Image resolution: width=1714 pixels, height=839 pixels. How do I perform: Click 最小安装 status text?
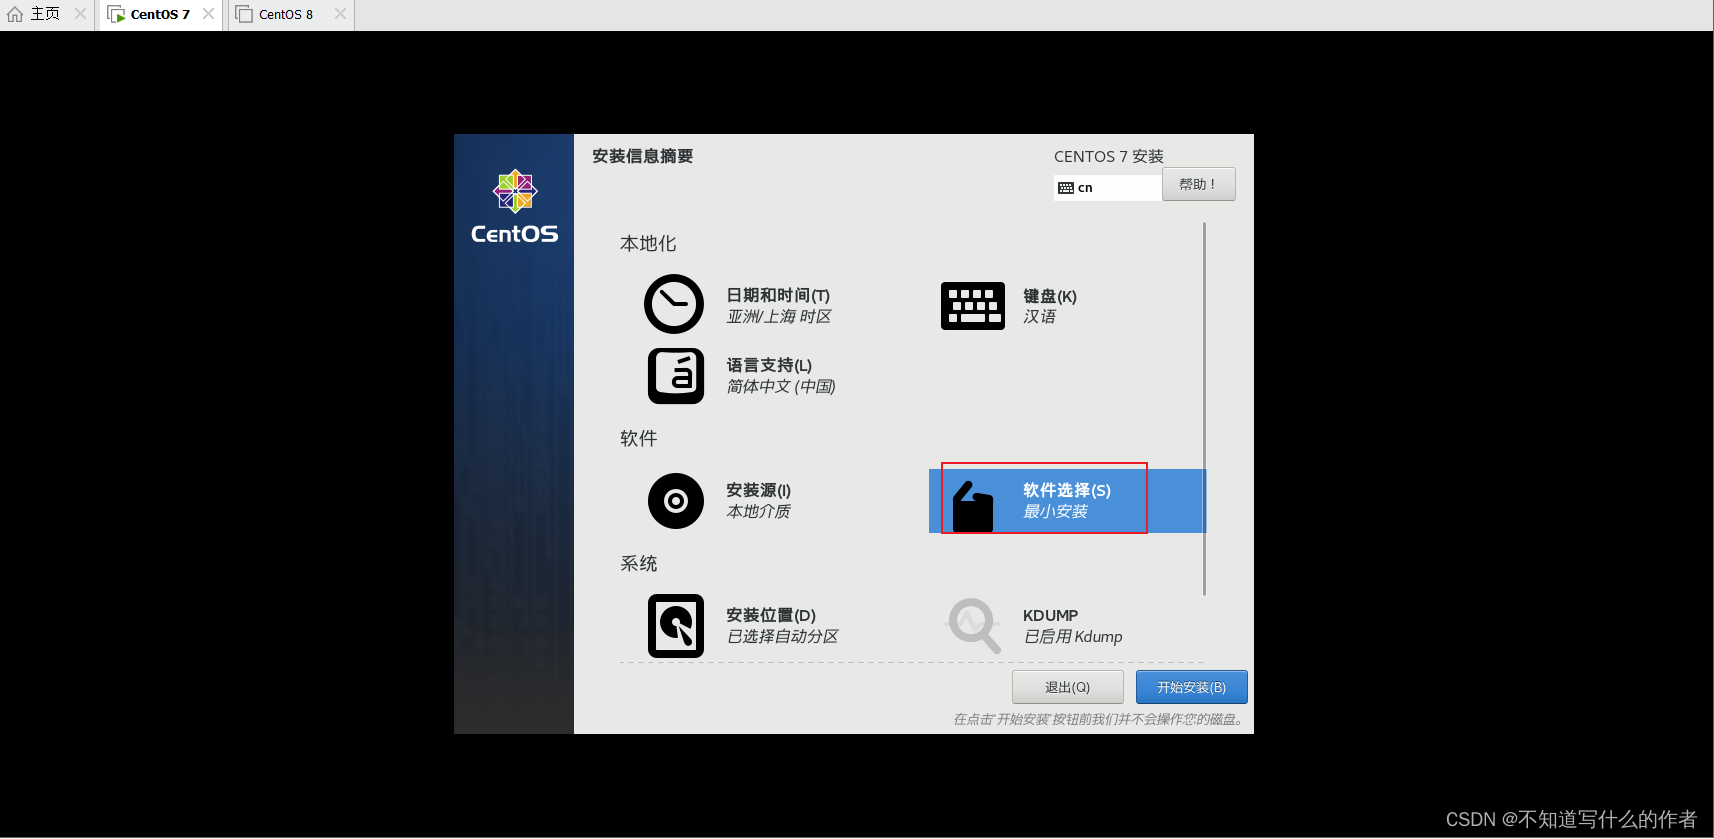tap(1055, 512)
